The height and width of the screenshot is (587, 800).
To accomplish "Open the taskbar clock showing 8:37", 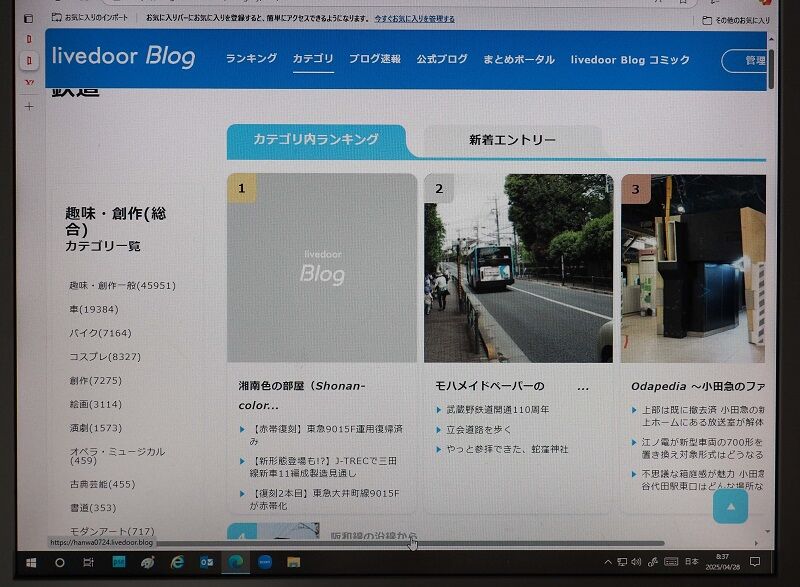I will [722, 562].
